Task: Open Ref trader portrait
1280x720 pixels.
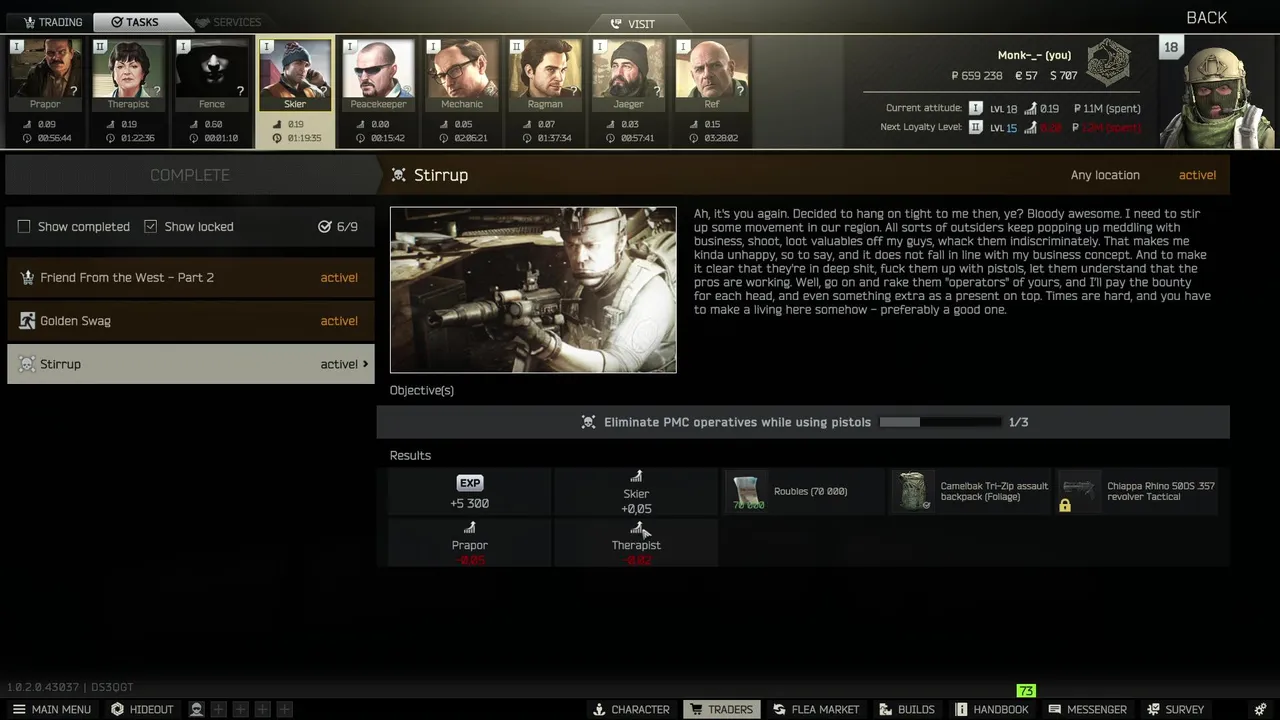Action: (712, 75)
